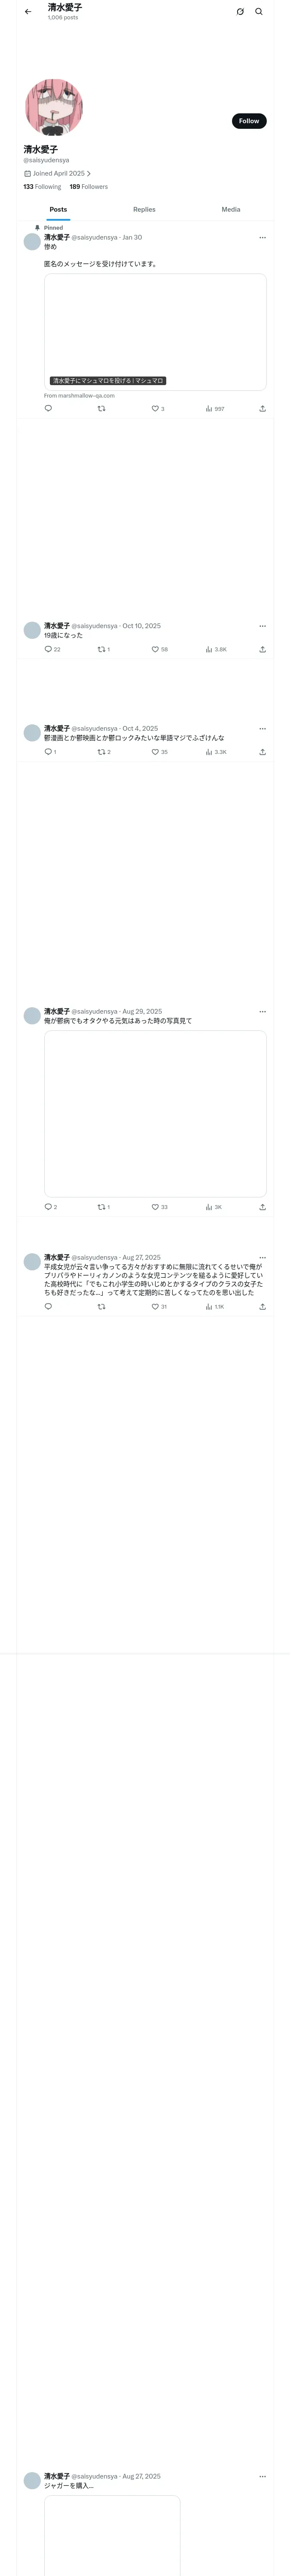Follow the 清水愛子 account
The height and width of the screenshot is (2576, 290).
tap(249, 121)
